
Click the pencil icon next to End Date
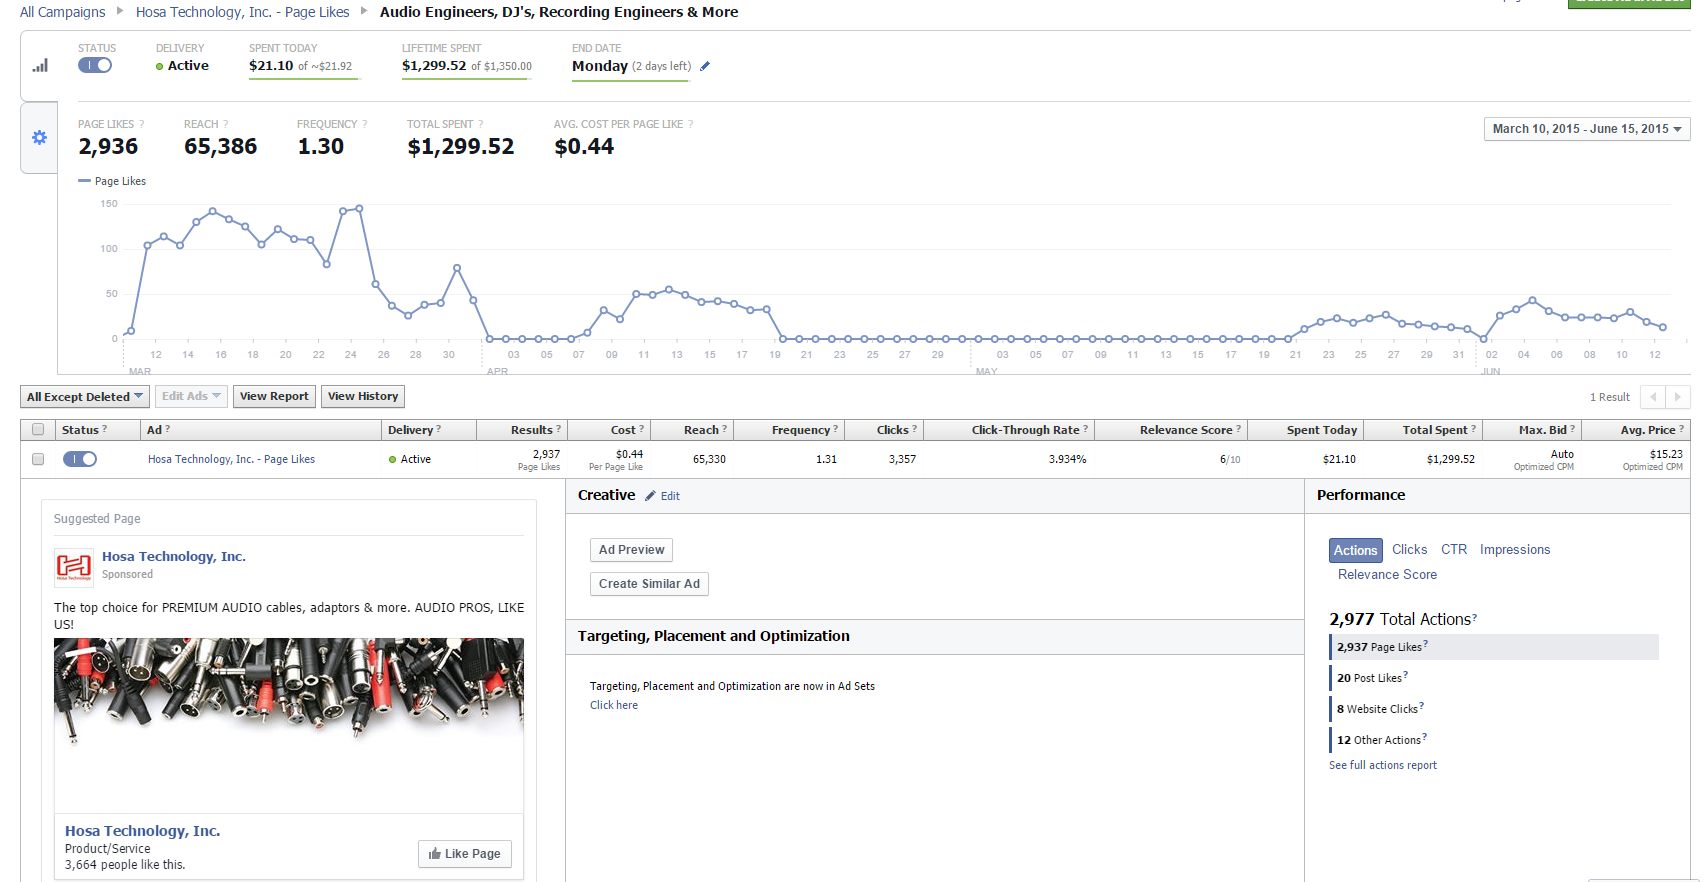pyautogui.click(x=705, y=66)
